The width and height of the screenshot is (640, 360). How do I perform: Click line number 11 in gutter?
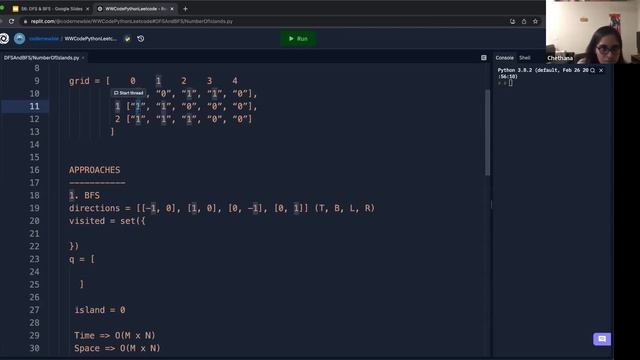click(x=34, y=107)
